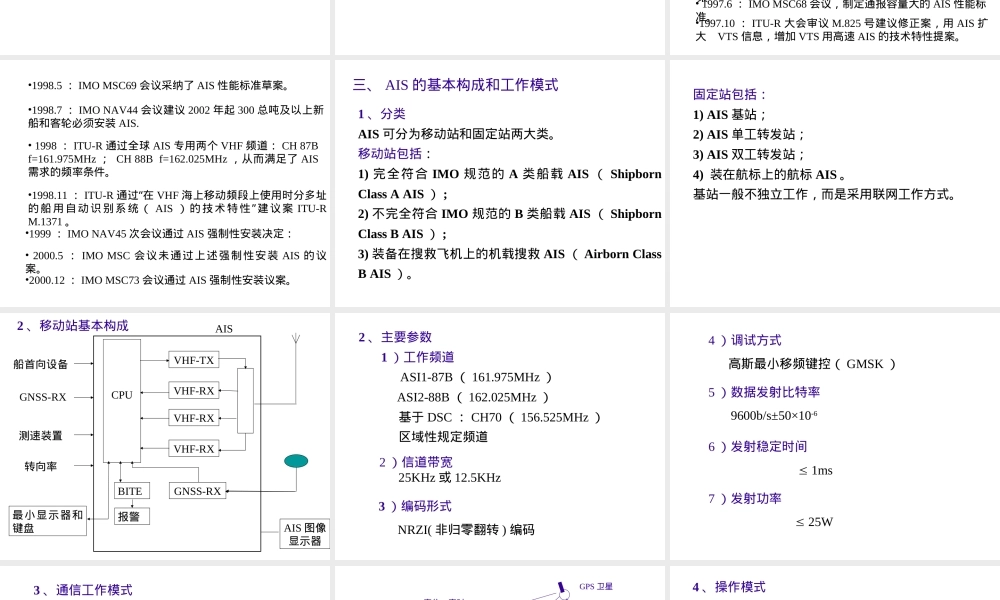Click the 1998.7 IMO NAV44 paragraph
1000x600 pixels.
pos(176,117)
